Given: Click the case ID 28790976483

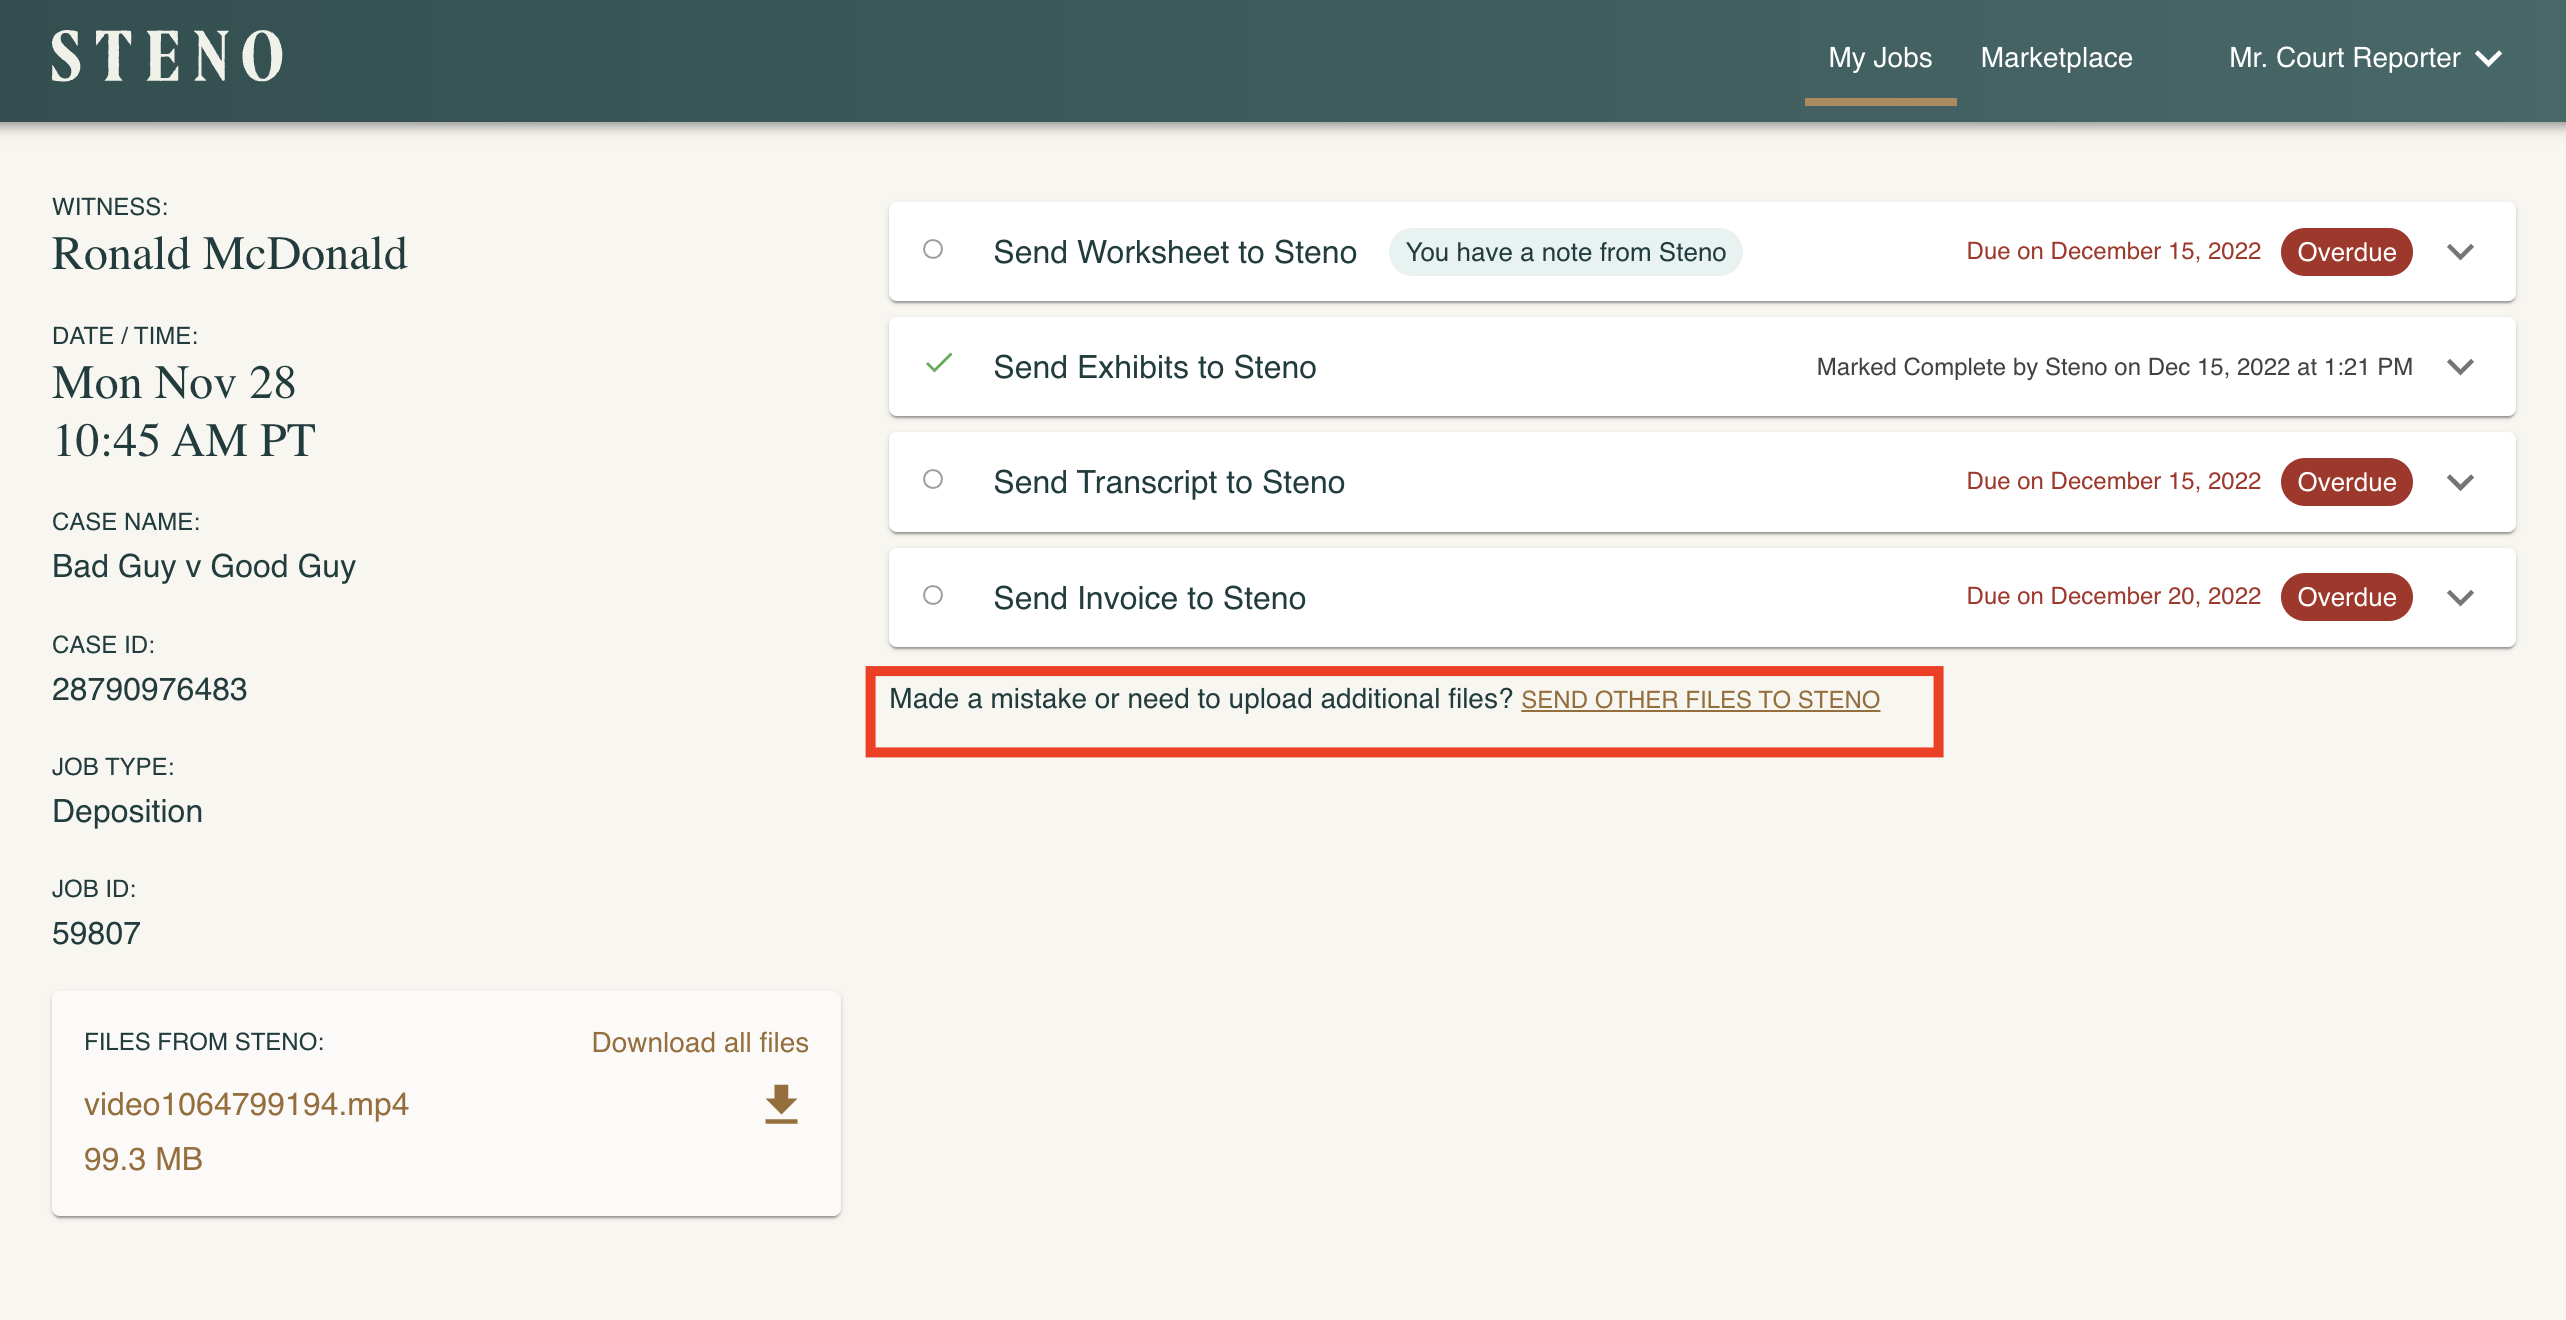Looking at the screenshot, I should point(150,689).
